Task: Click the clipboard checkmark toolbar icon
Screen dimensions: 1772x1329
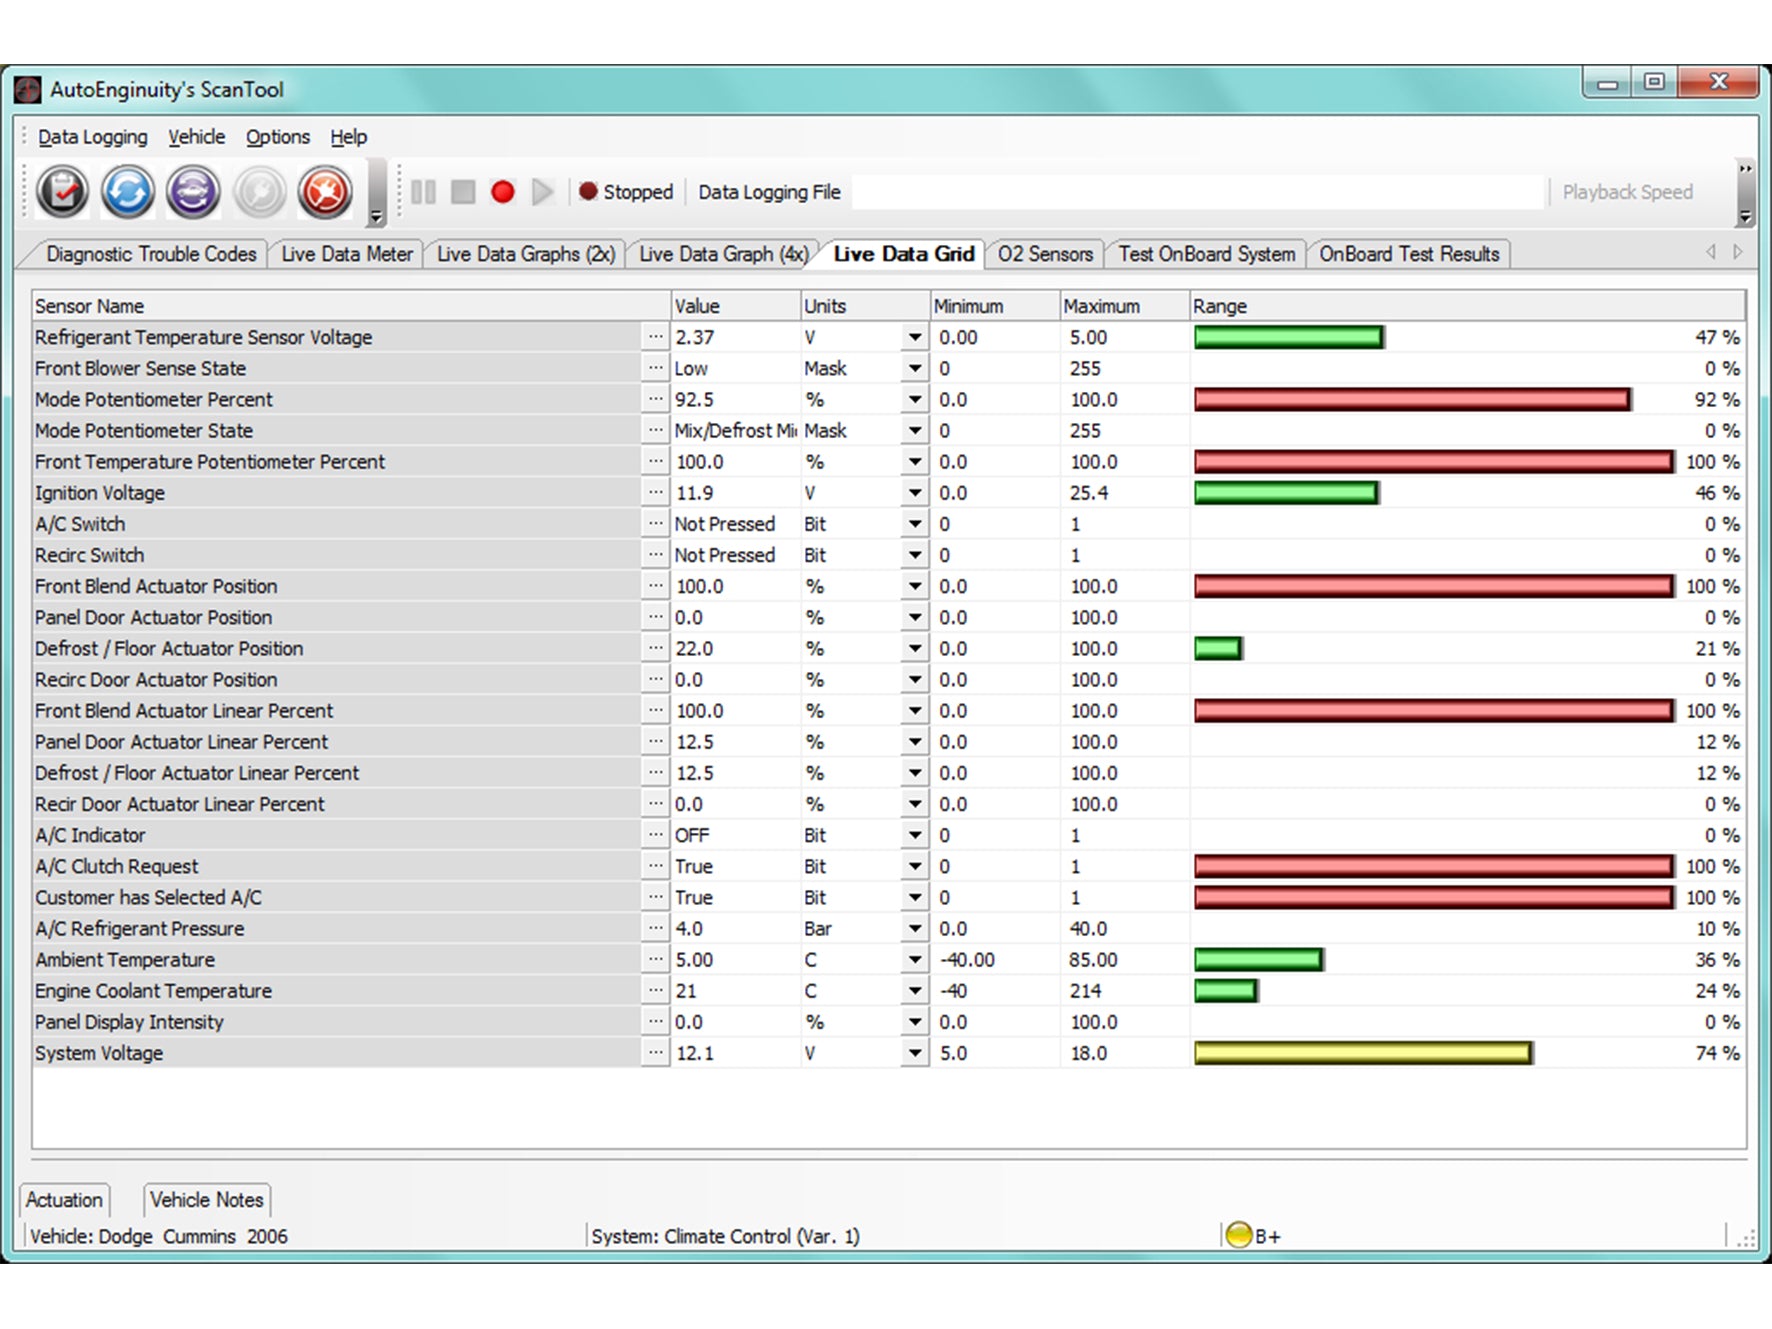Action: click(63, 192)
